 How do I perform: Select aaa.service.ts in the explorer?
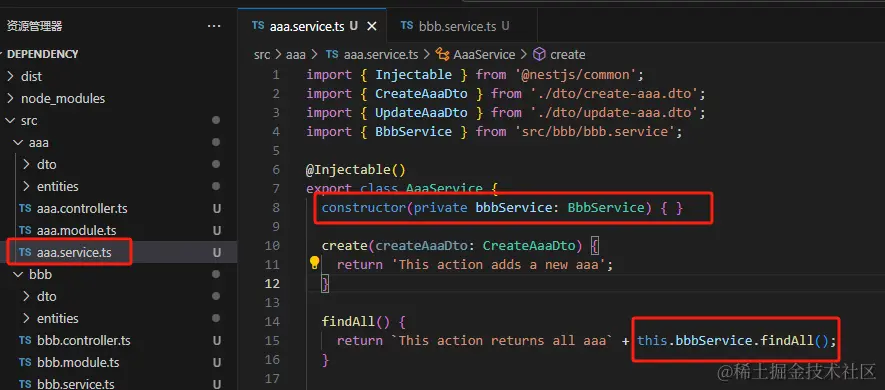[119, 252]
